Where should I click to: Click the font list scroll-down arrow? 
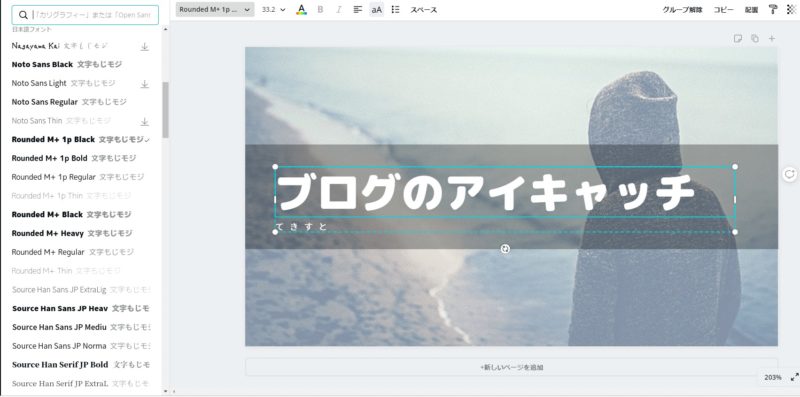pyautogui.click(x=165, y=391)
